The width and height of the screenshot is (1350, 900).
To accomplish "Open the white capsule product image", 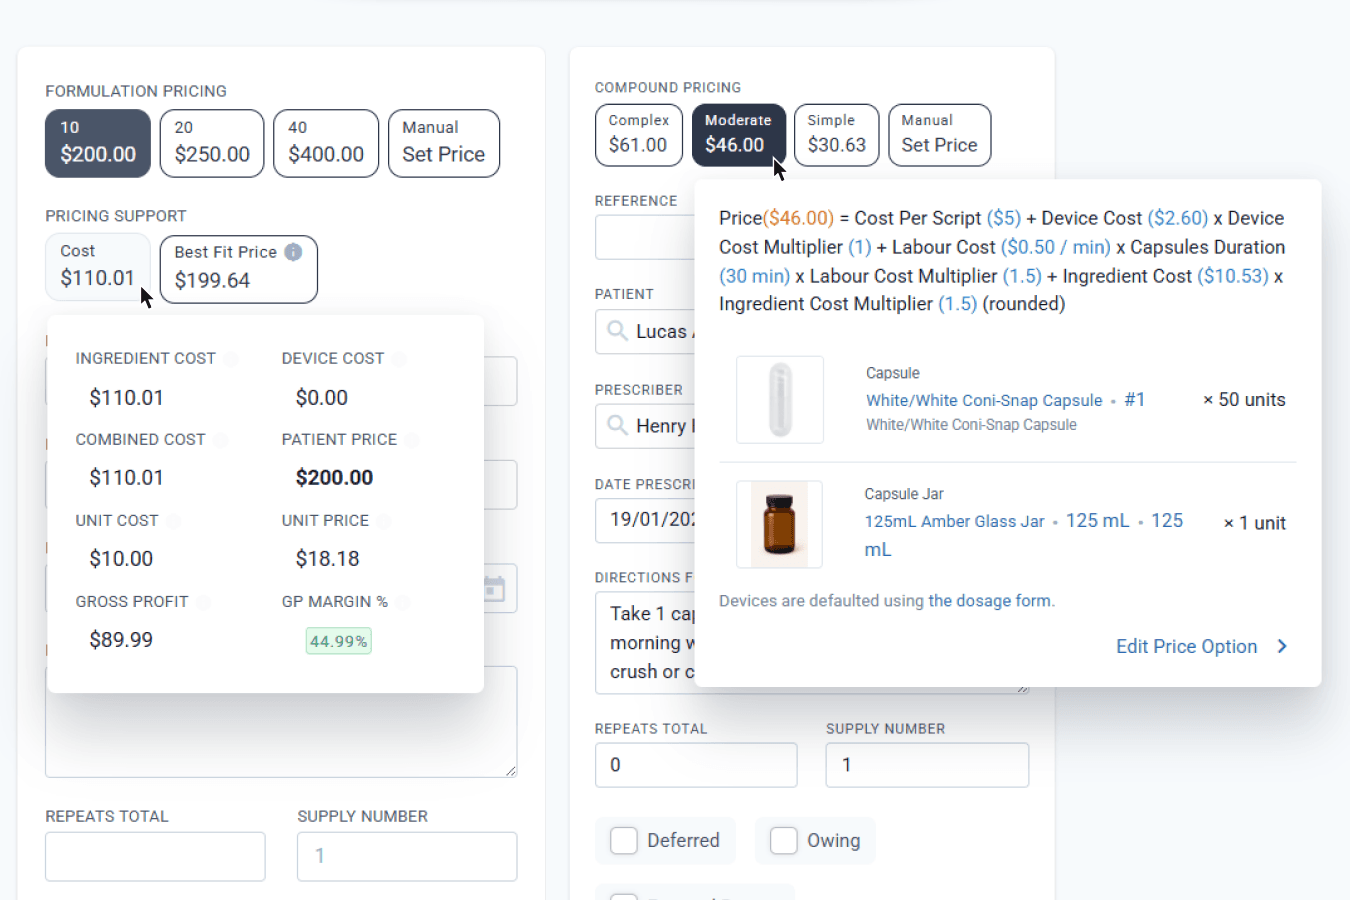I will (780, 400).
